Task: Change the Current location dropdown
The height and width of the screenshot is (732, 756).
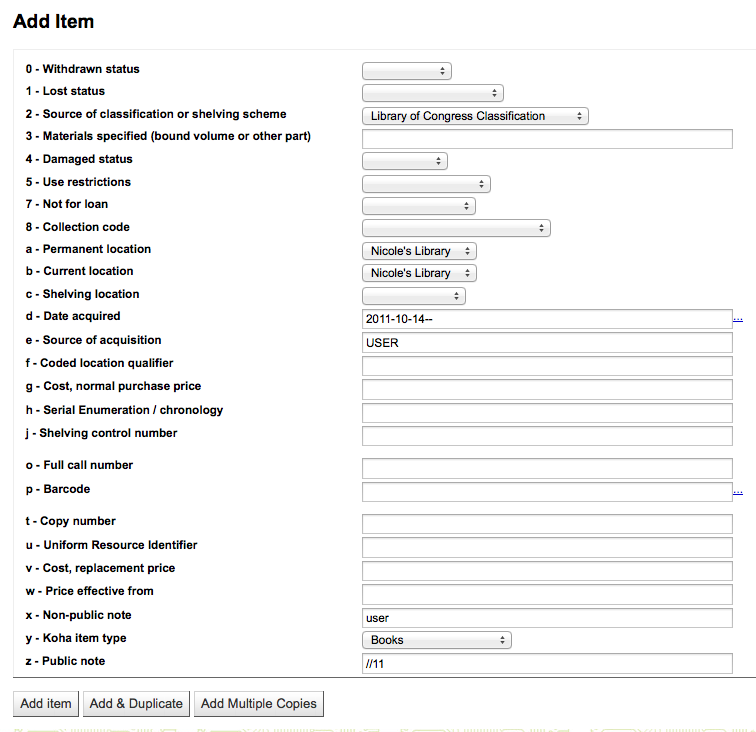Action: 419,273
